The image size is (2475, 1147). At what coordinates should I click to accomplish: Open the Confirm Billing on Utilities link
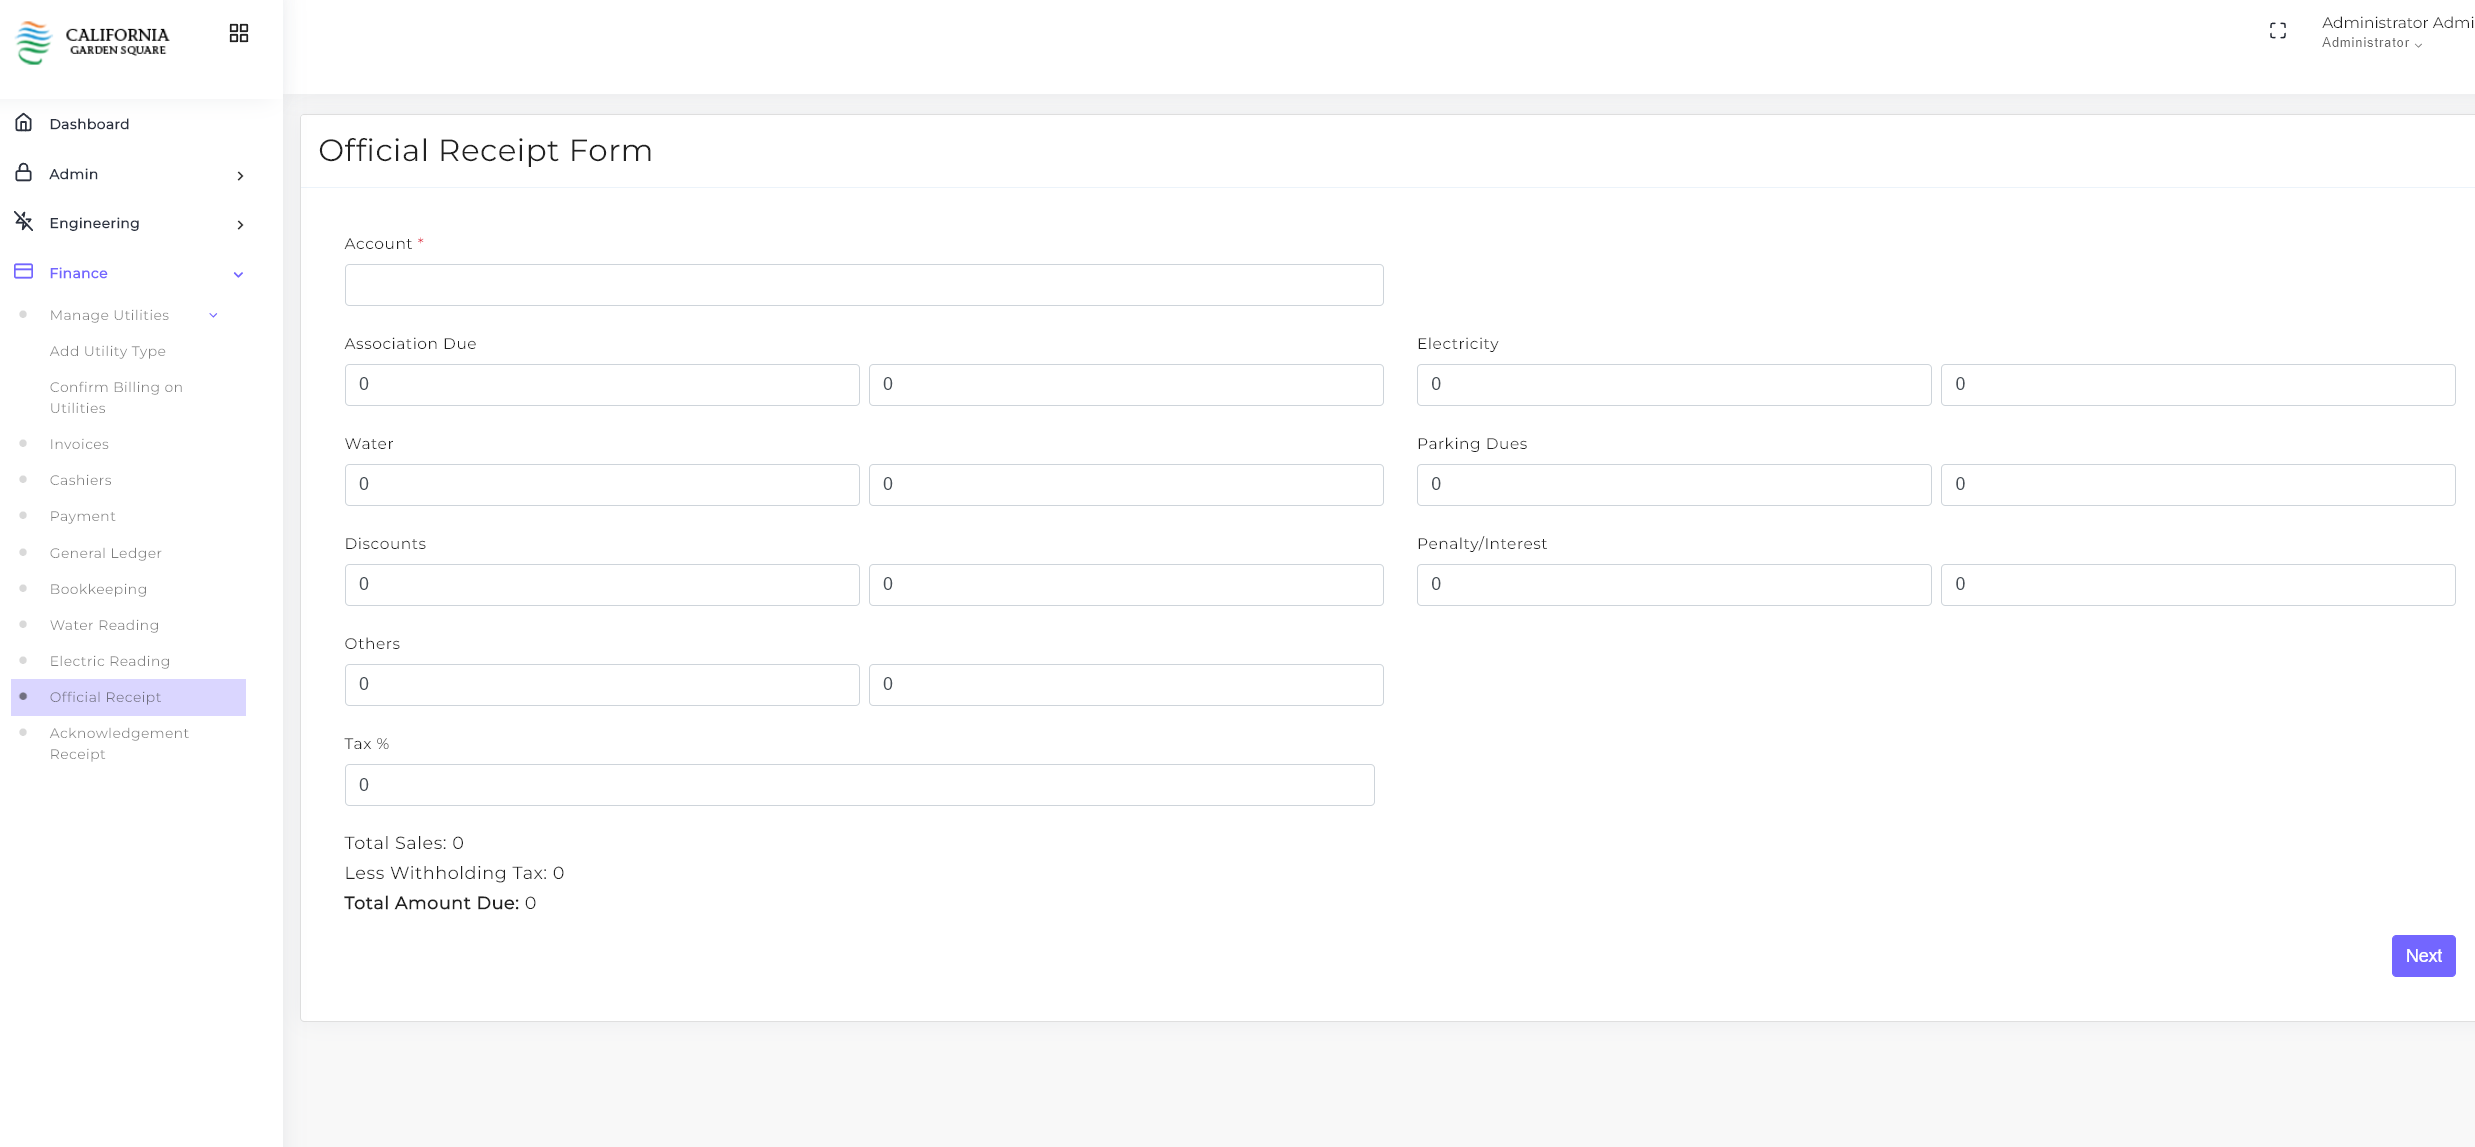click(x=116, y=397)
